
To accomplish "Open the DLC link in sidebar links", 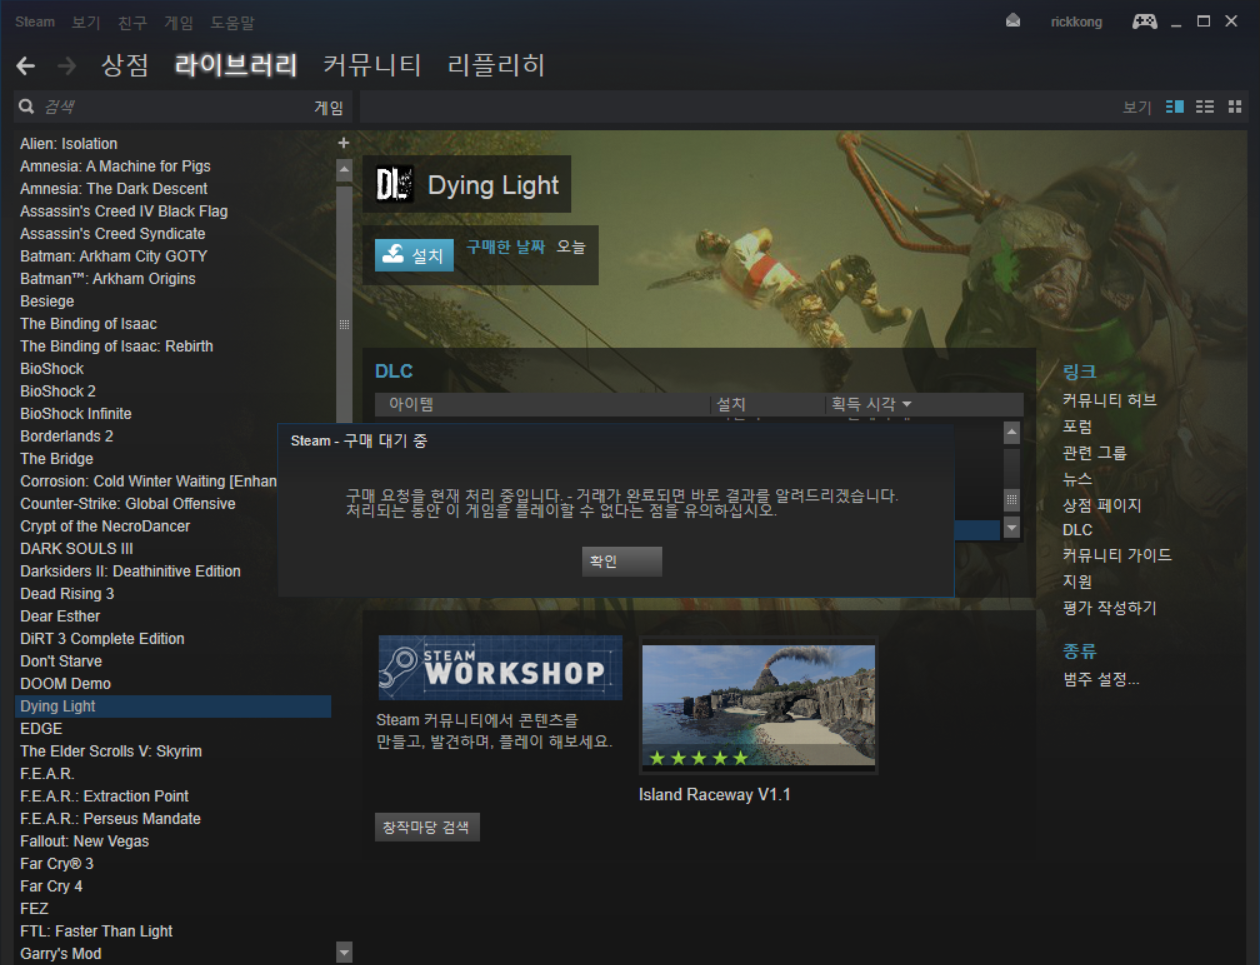I will [1077, 530].
